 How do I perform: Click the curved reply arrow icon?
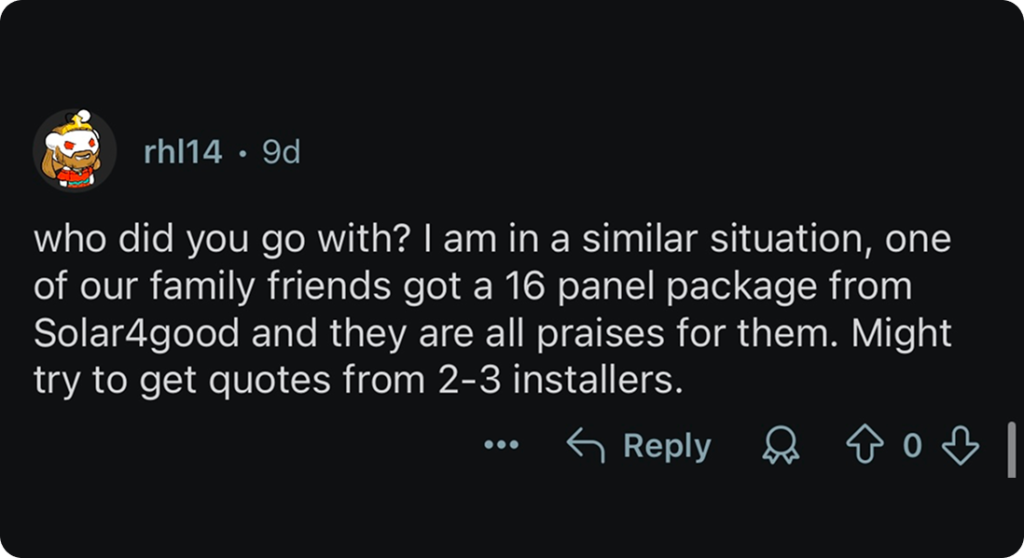pyautogui.click(x=586, y=446)
